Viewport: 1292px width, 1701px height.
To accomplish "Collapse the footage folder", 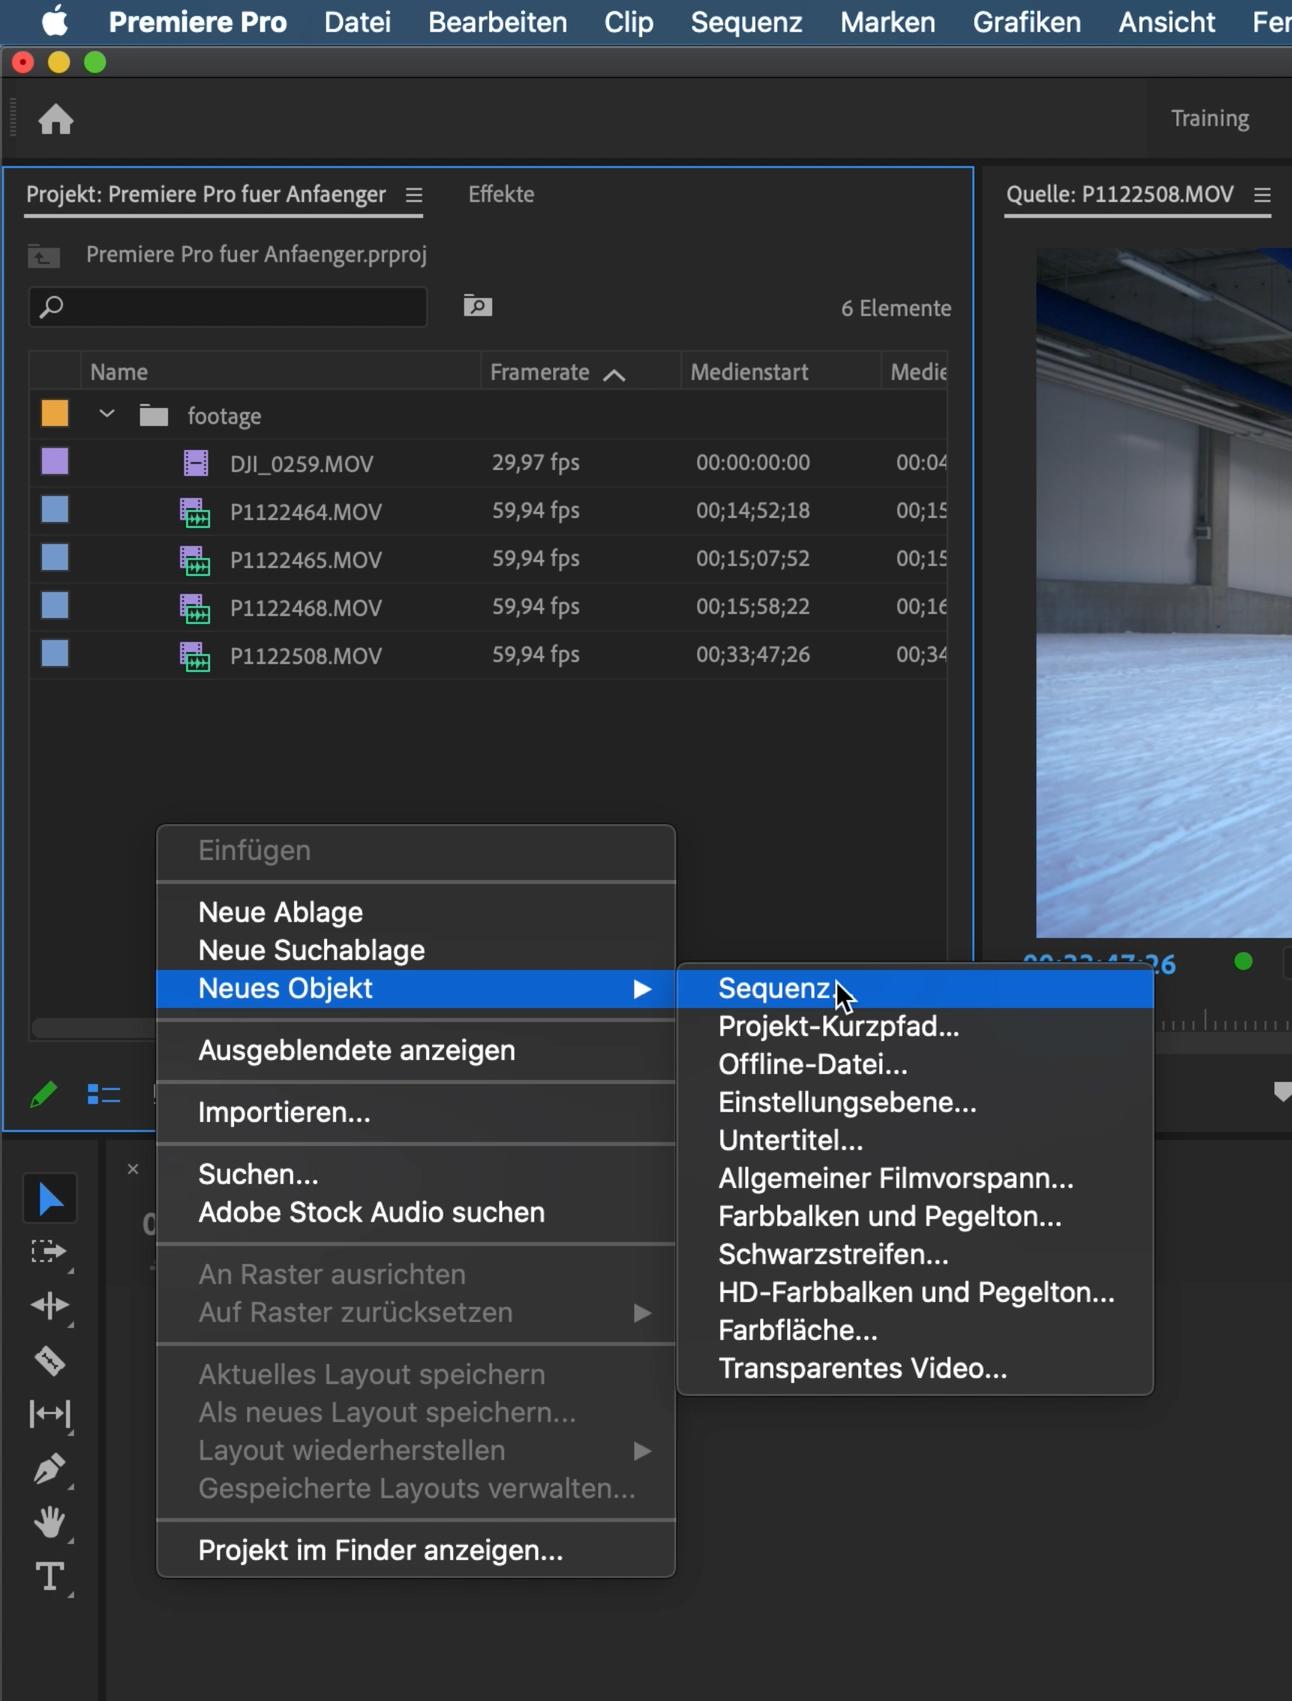I will coord(107,415).
